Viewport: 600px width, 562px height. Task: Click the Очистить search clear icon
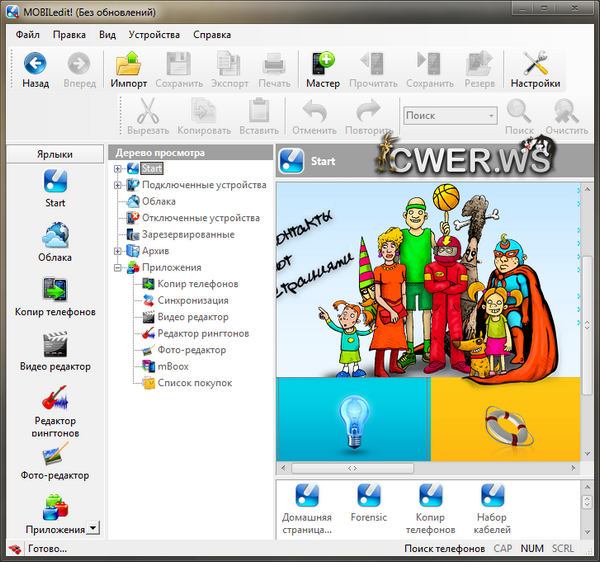click(x=566, y=111)
